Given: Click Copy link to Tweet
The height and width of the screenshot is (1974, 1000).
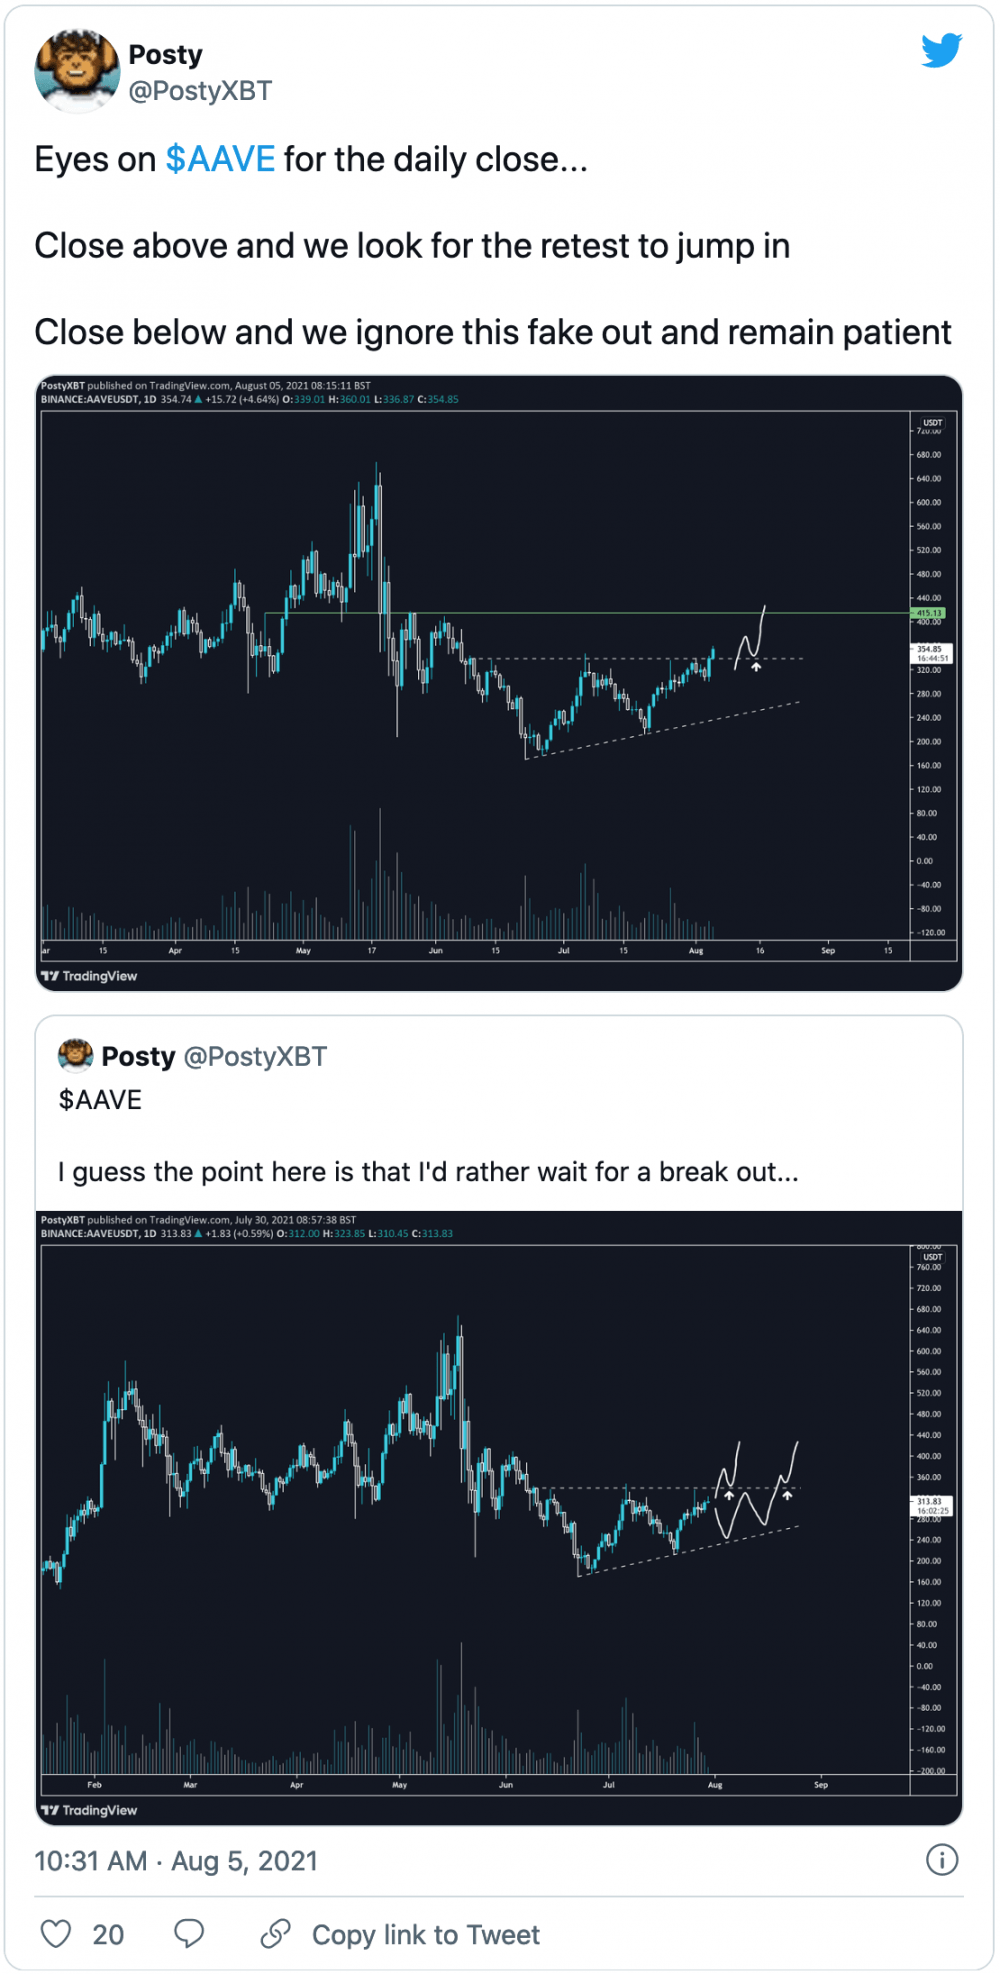Looking at the screenshot, I should pyautogui.click(x=426, y=1935).
